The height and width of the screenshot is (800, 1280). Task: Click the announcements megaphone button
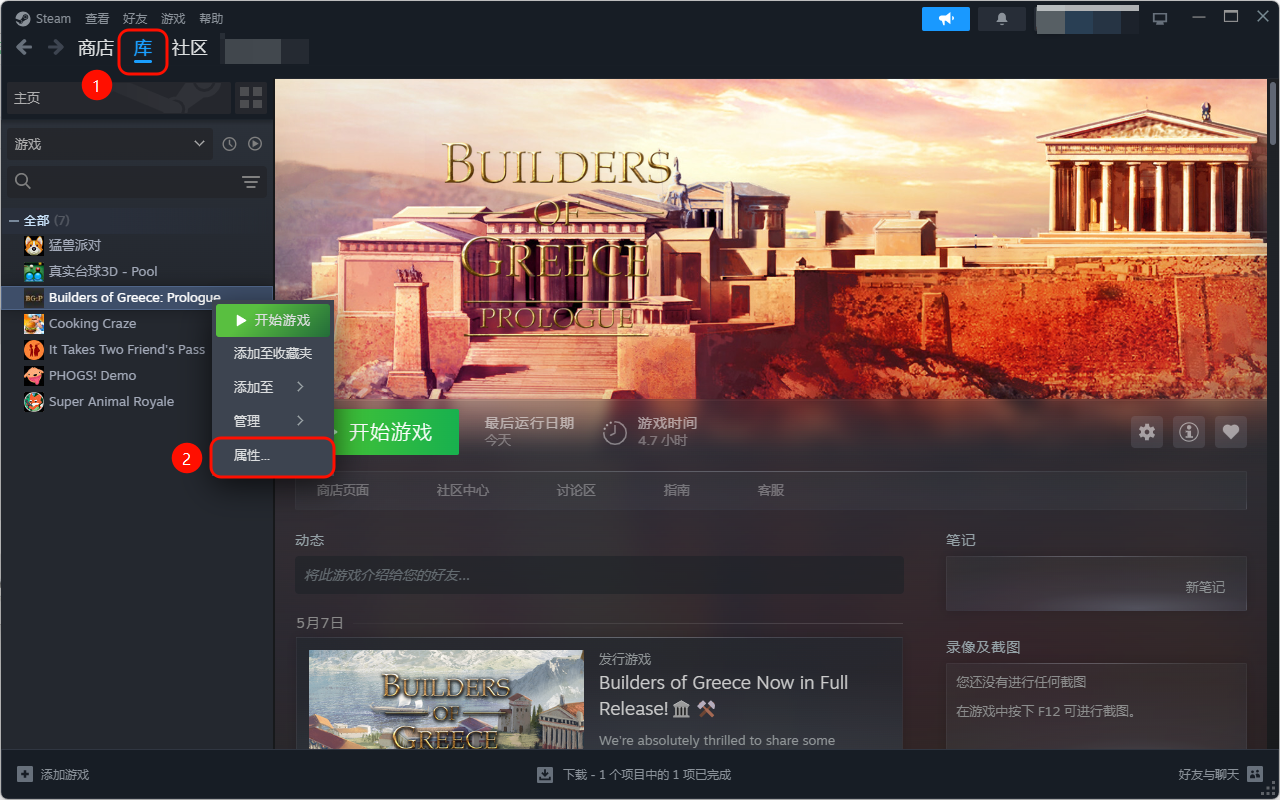tap(946, 19)
